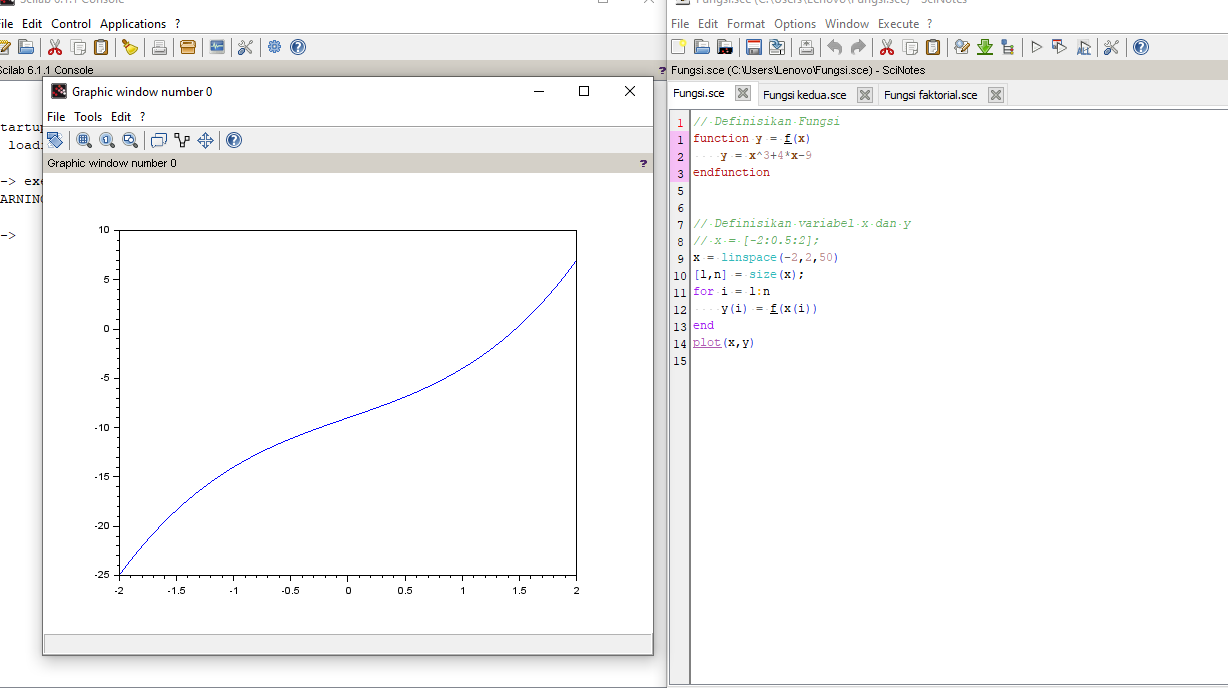Click the console Copy icon
This screenshot has height=688, width=1228.
pyautogui.click(x=78, y=47)
